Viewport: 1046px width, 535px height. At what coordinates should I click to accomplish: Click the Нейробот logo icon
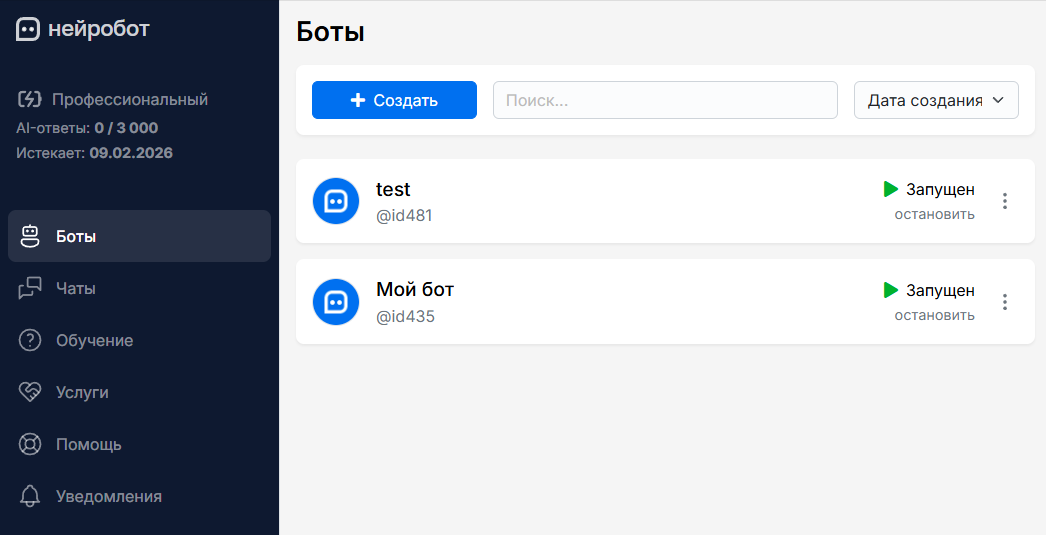tap(28, 29)
